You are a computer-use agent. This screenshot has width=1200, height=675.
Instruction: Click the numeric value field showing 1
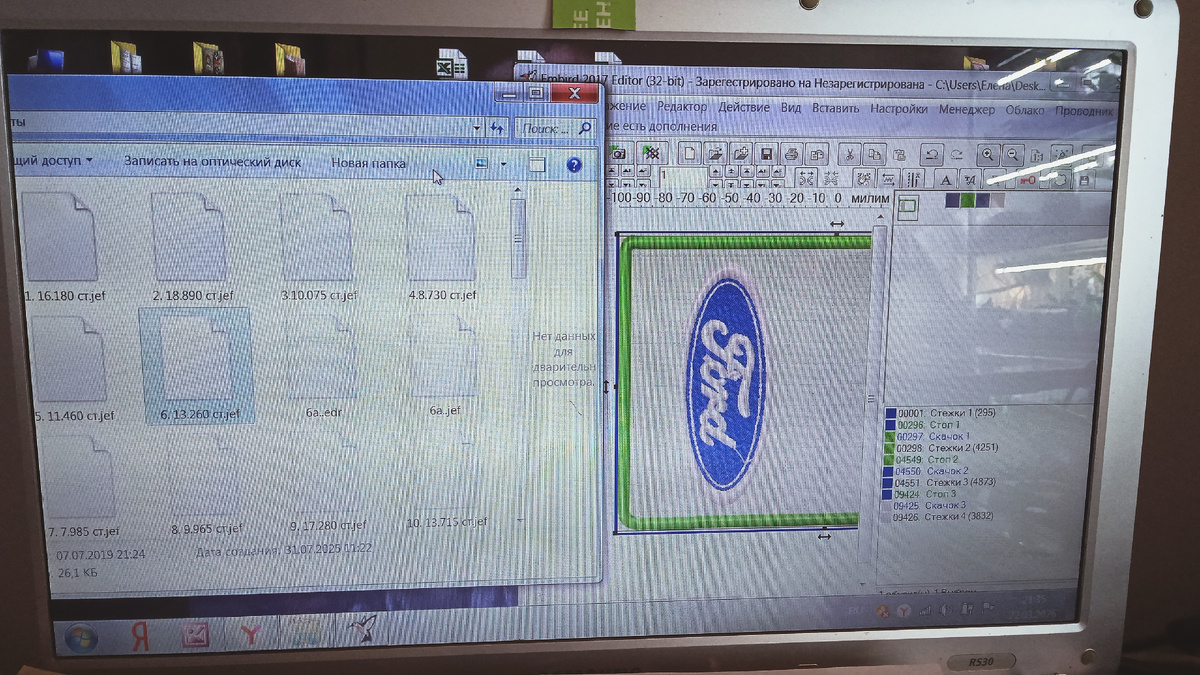tap(681, 176)
